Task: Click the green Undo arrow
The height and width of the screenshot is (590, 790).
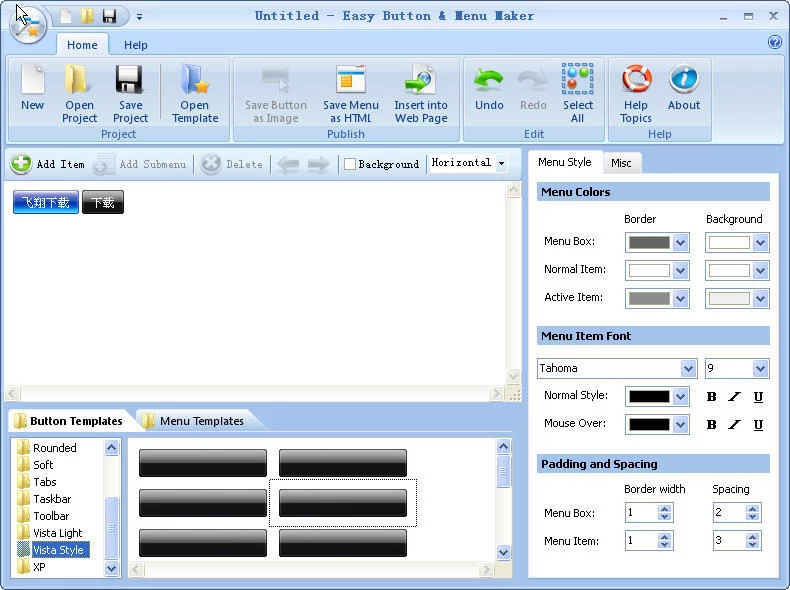Action: [489, 79]
